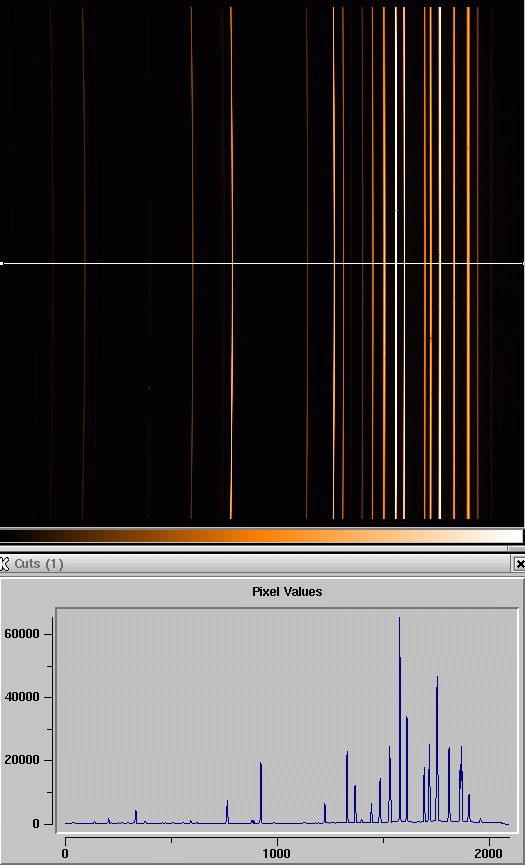Click the second-tallest peak, near 46000
Viewport: 525px width, 866px height.
(437, 678)
